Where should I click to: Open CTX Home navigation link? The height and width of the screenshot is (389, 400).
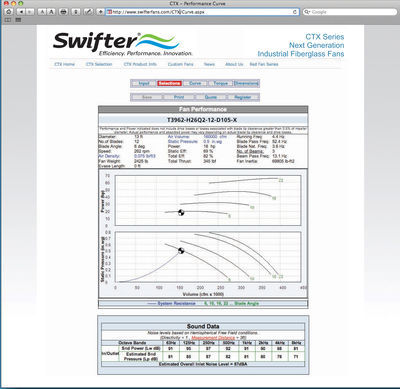(x=65, y=64)
